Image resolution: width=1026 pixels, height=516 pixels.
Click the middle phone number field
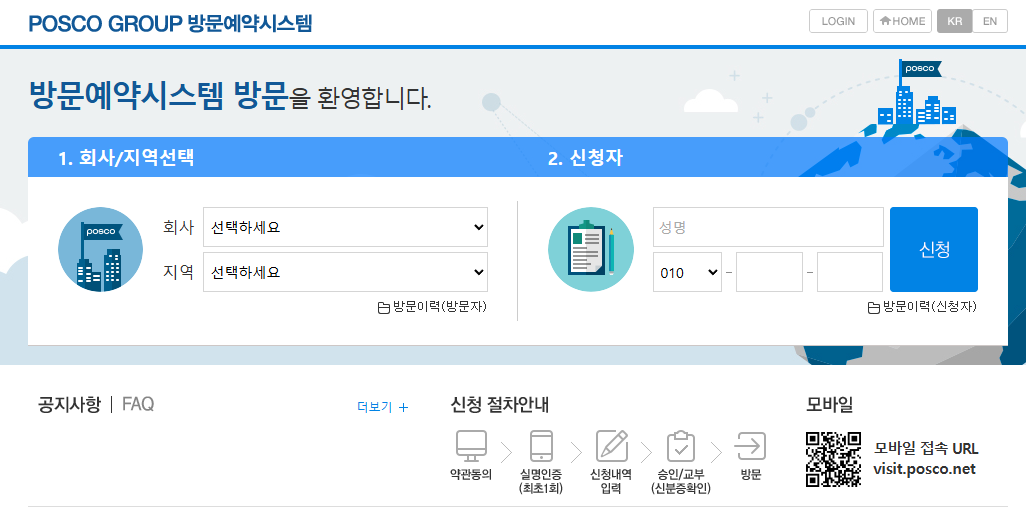point(769,272)
